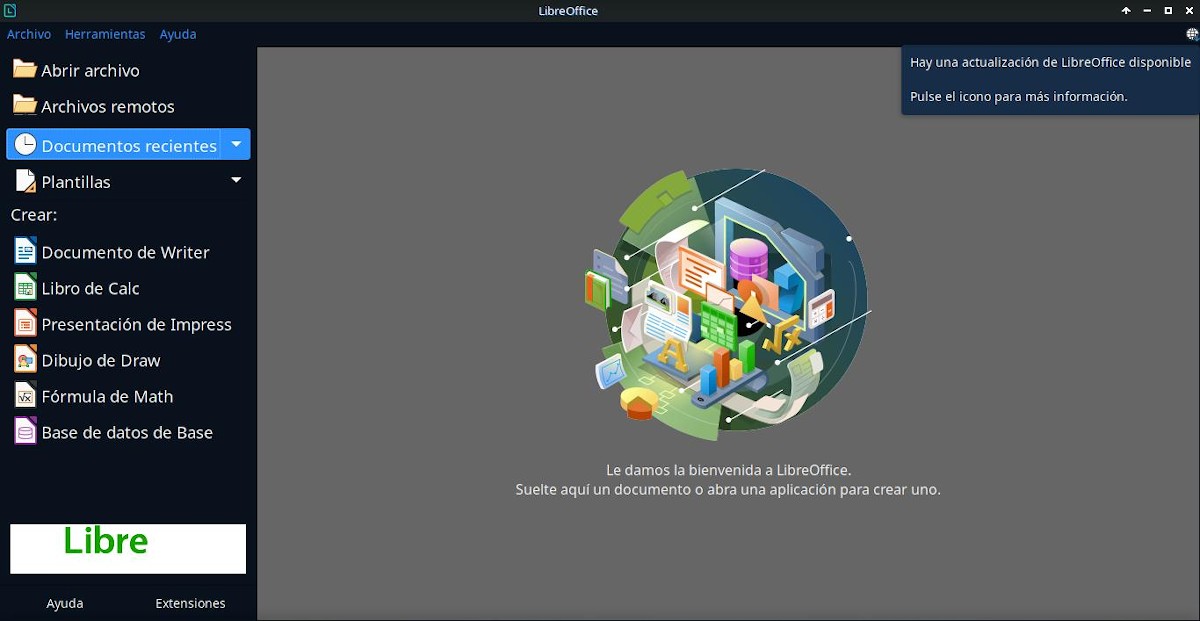Click 'Pulse el icono para más información.' text
1200x621 pixels.
coord(1019,97)
